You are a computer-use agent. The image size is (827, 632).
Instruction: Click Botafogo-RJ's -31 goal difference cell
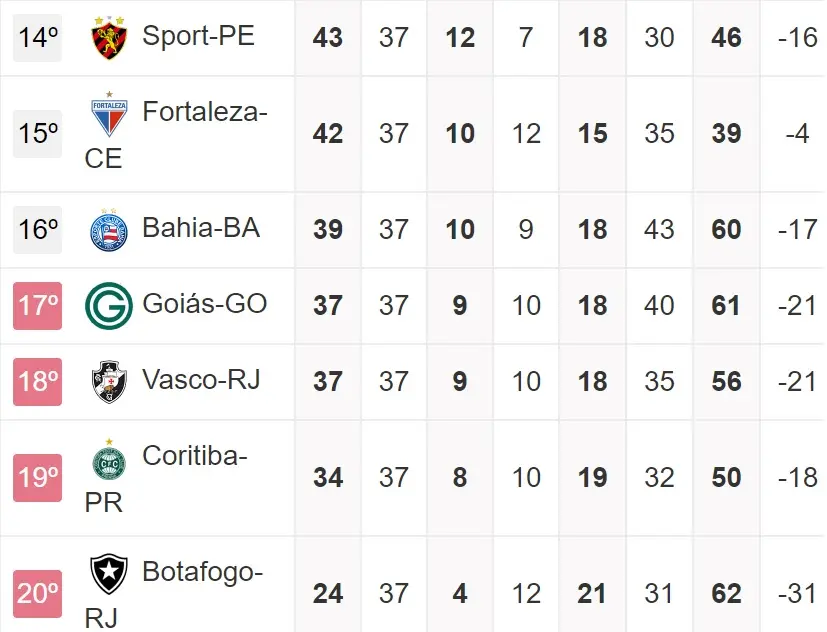pyautogui.click(x=796, y=593)
